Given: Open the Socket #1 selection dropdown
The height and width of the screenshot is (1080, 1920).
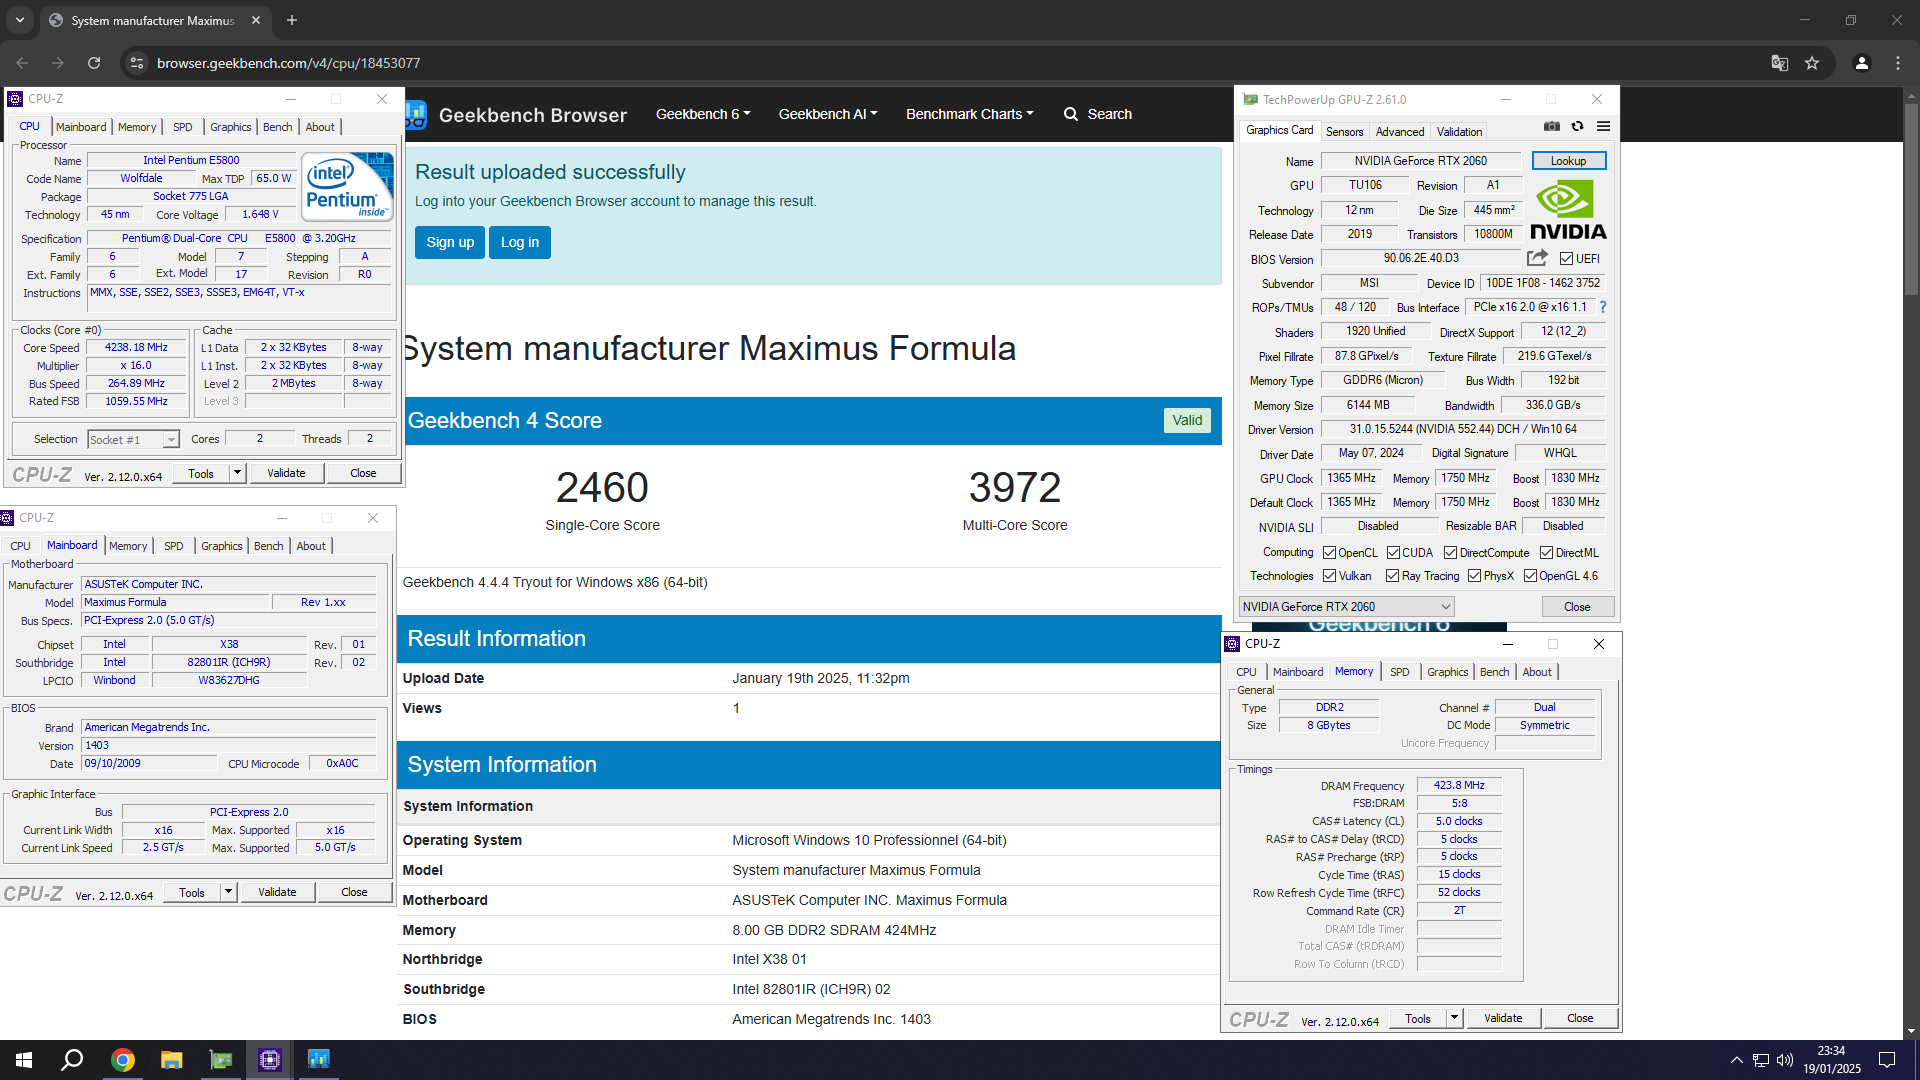Looking at the screenshot, I should tap(133, 440).
